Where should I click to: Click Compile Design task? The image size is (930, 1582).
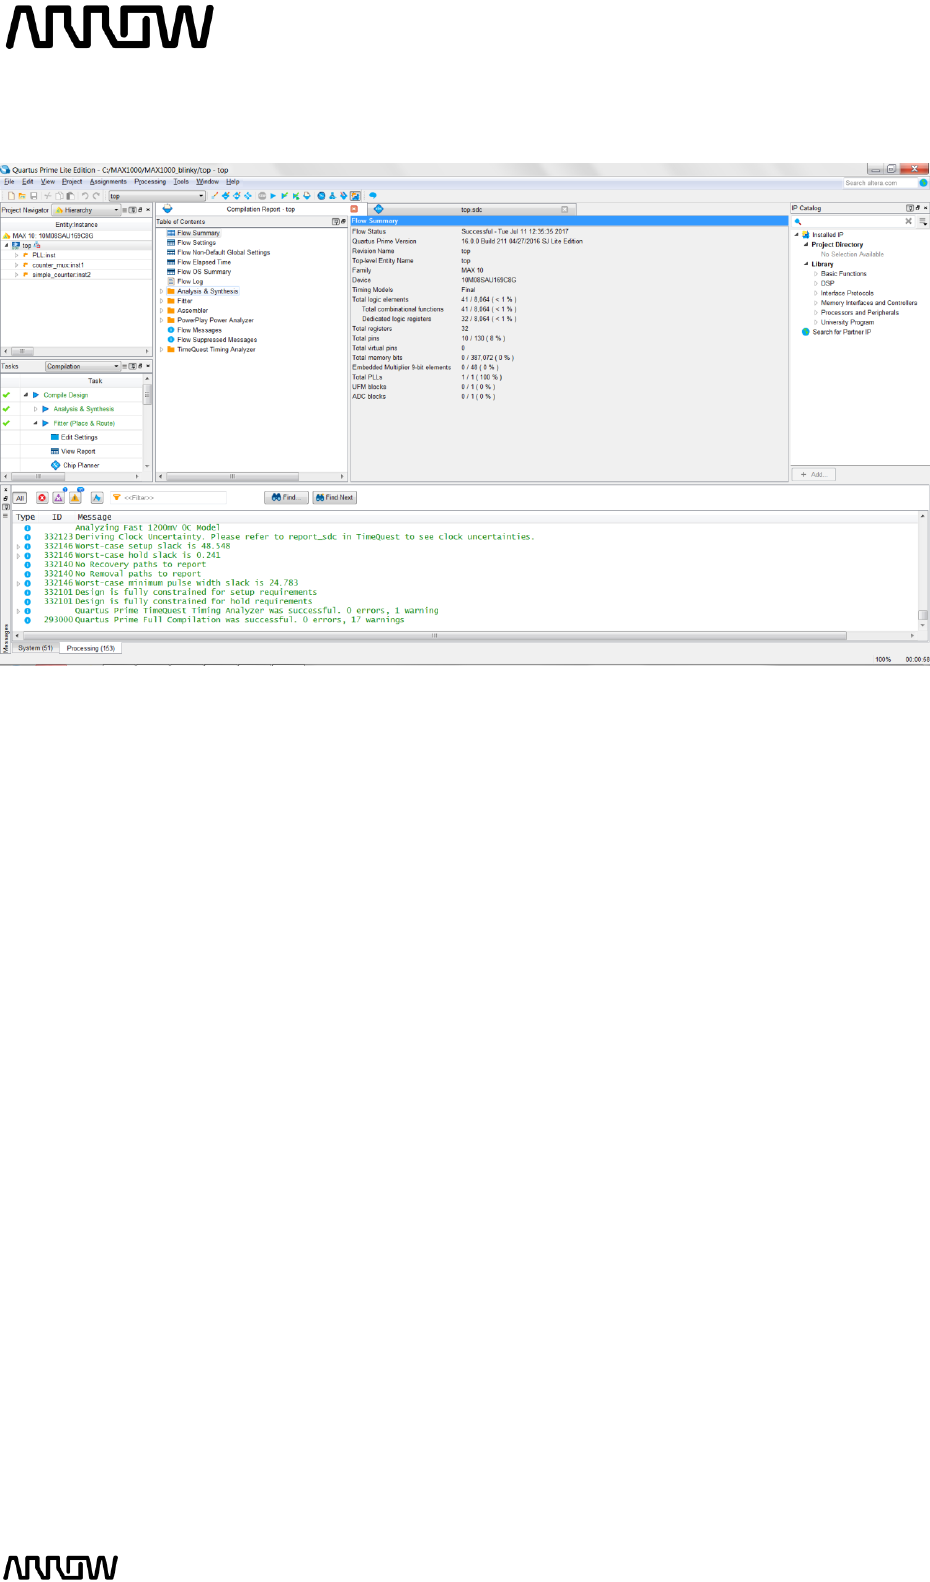click(65, 395)
